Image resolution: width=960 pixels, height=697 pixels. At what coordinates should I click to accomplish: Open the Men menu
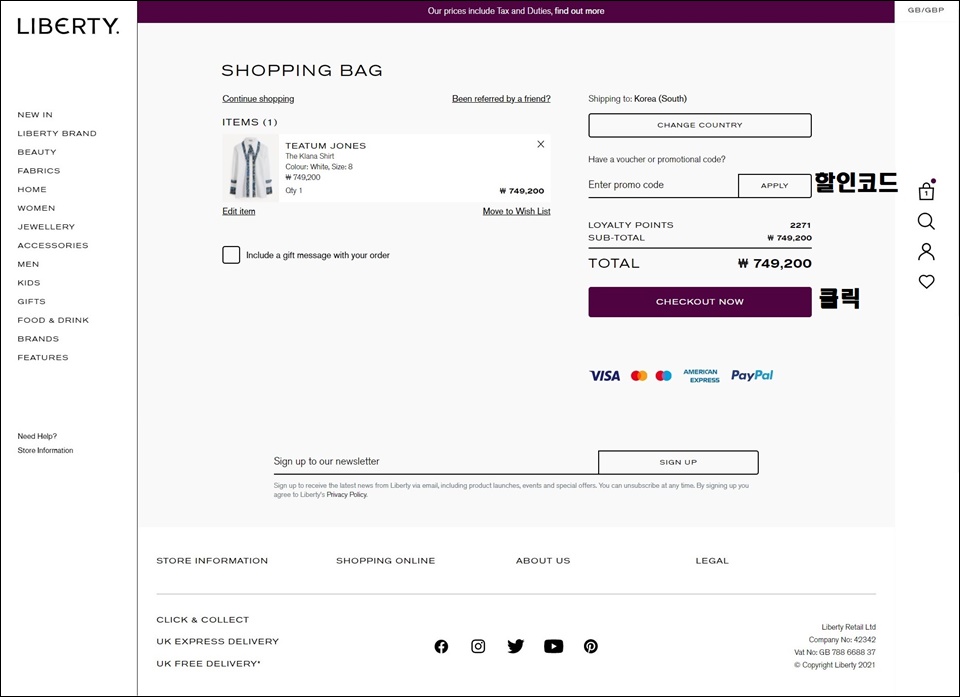pyautogui.click(x=28, y=264)
